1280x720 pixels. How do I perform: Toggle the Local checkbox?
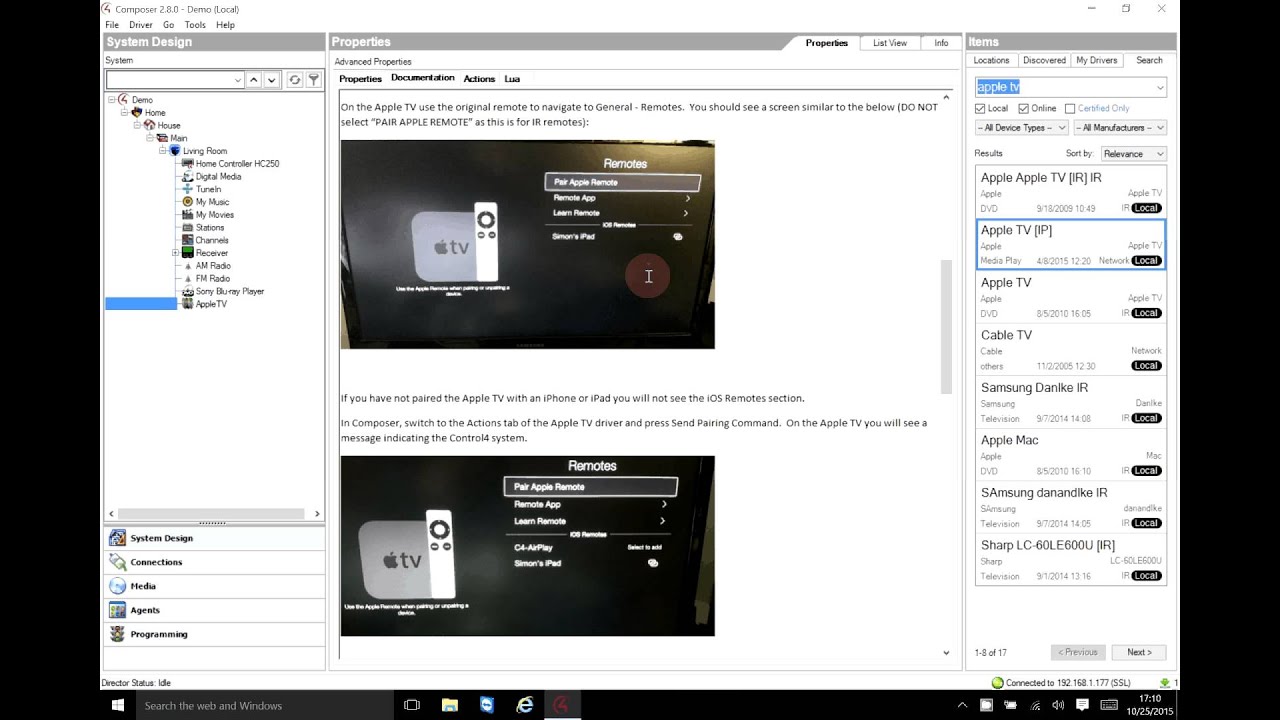point(981,108)
